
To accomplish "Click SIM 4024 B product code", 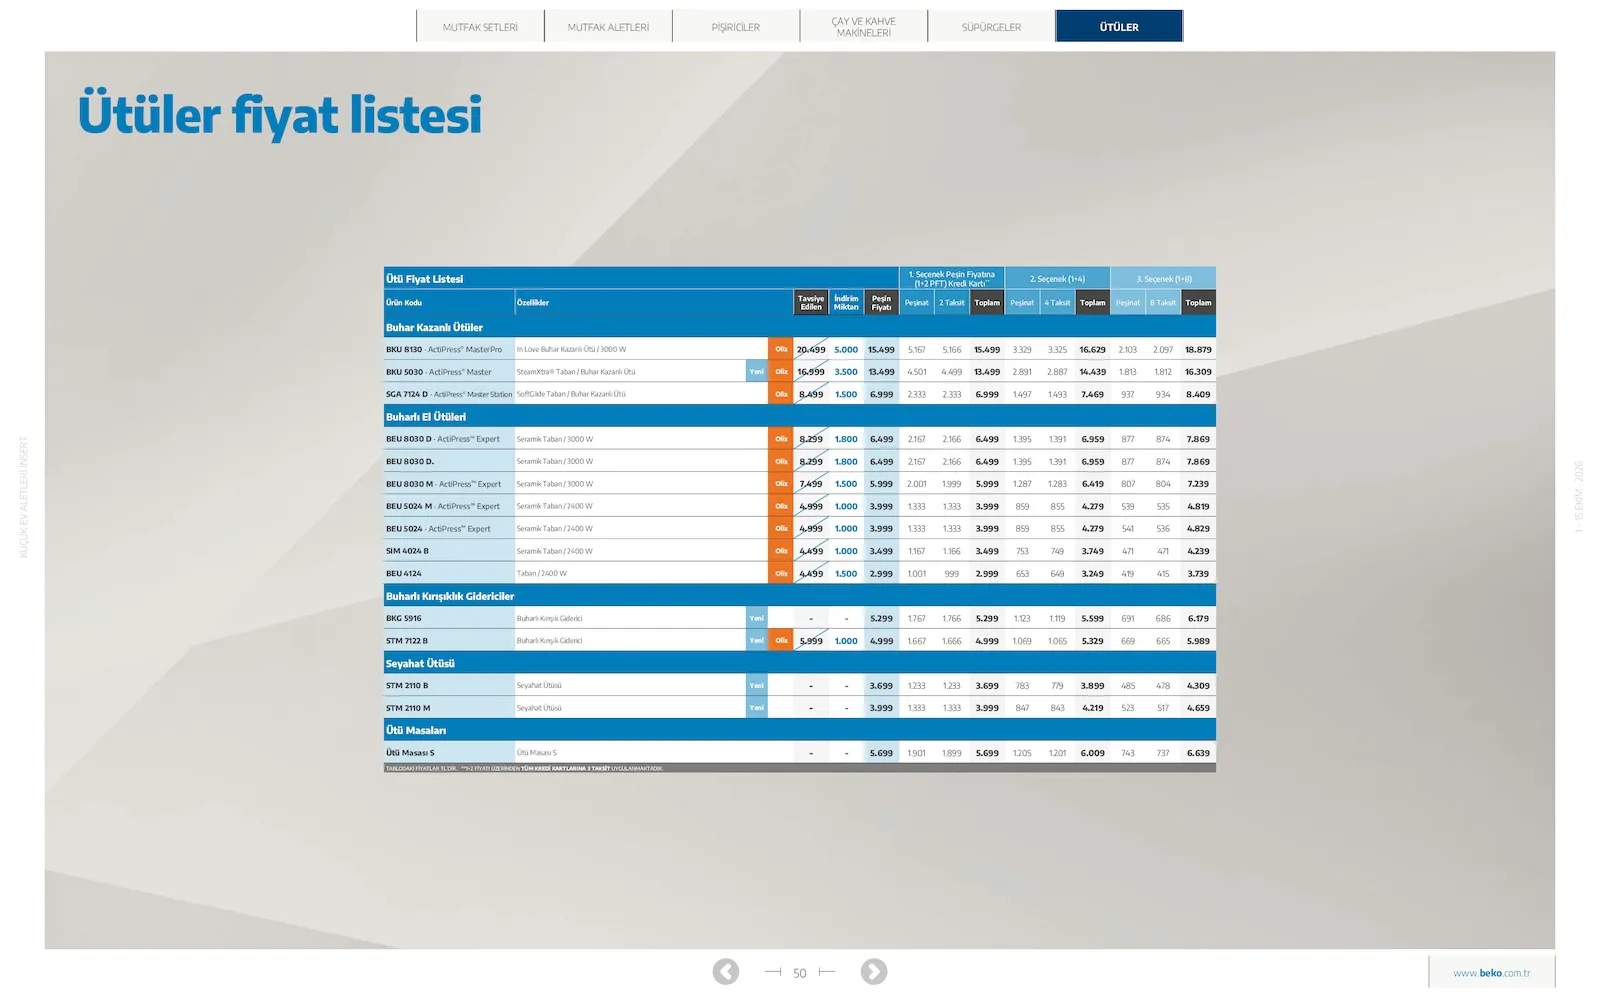I will click(407, 551).
